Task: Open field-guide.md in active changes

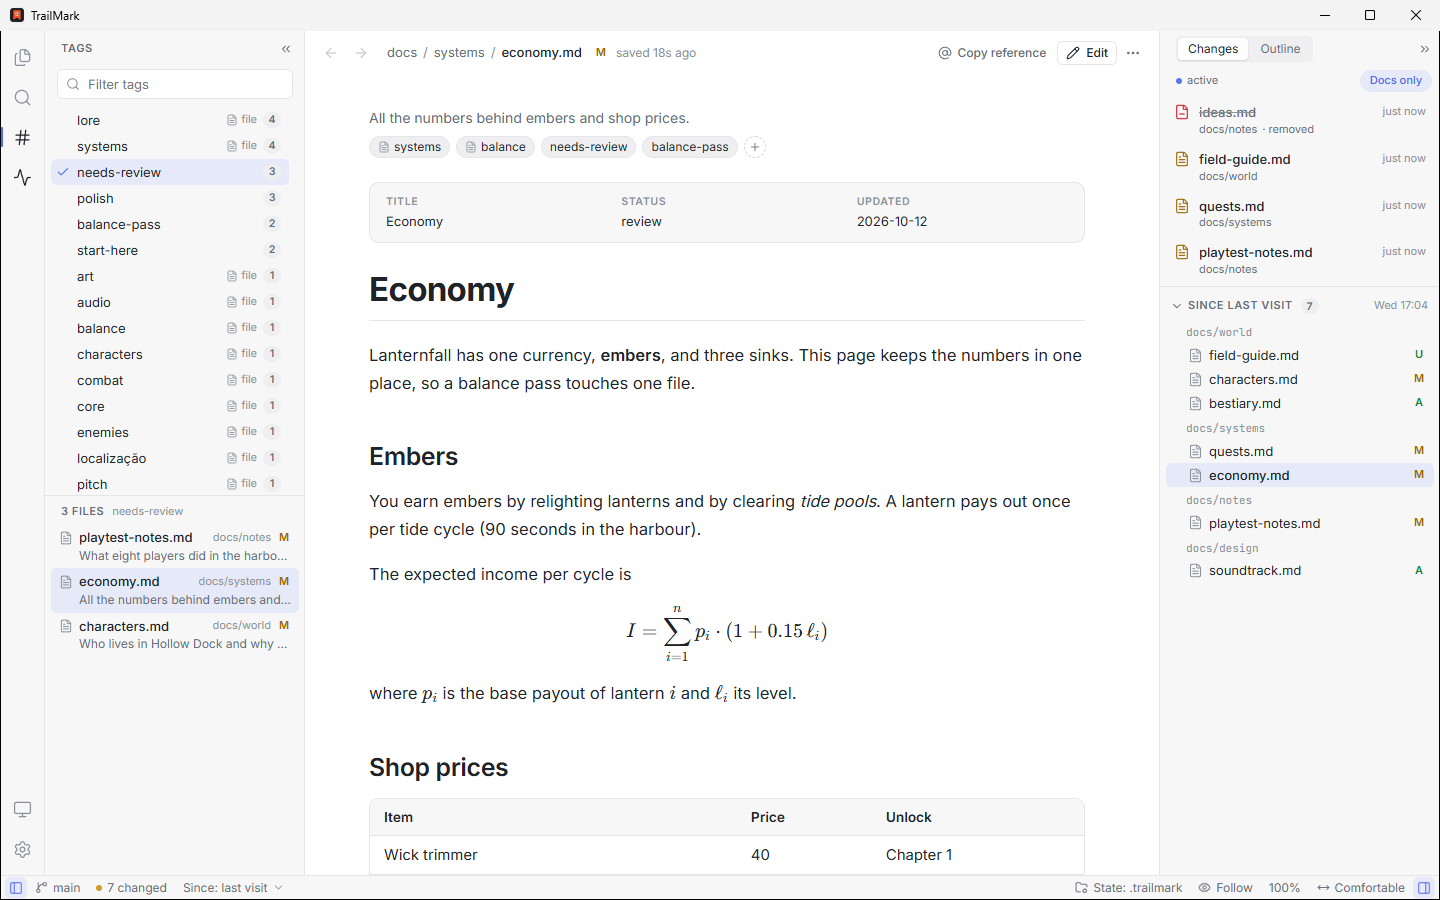Action: pos(1300,166)
